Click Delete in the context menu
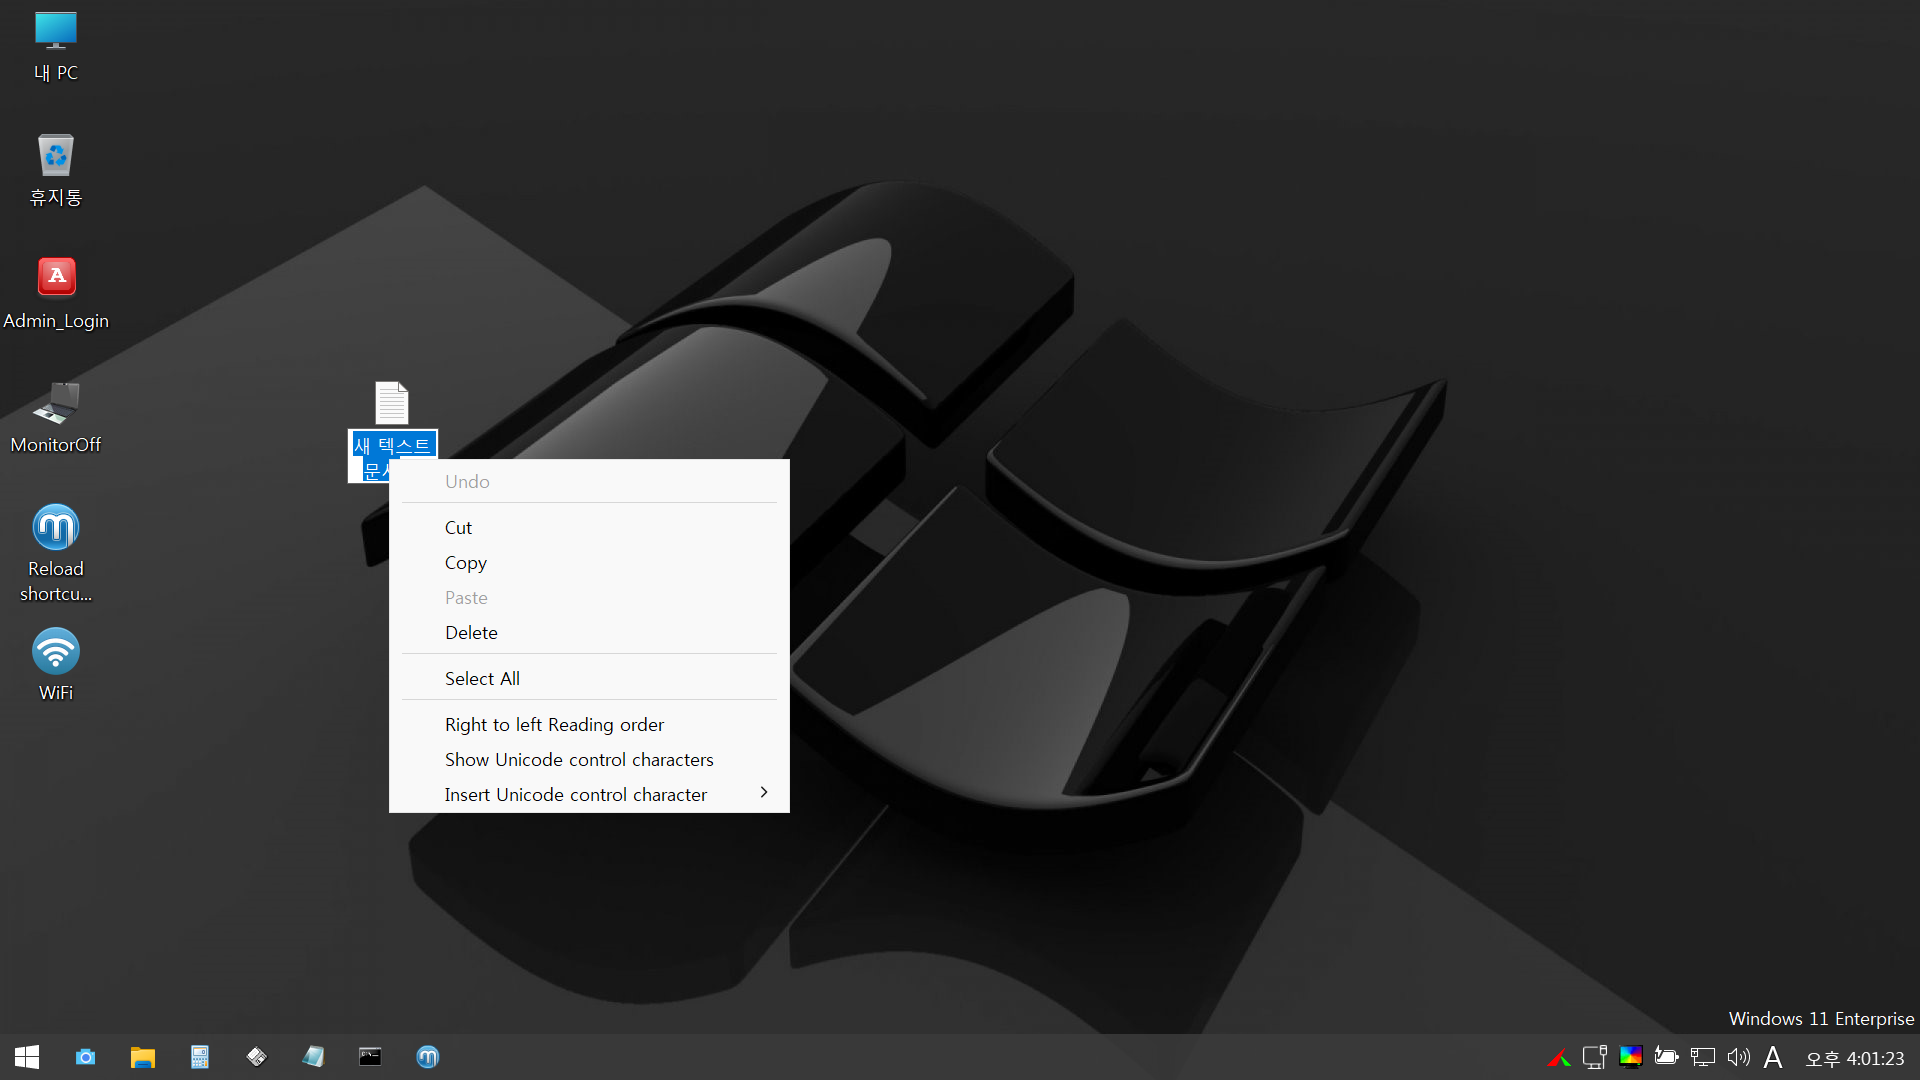The height and width of the screenshot is (1080, 1920). pyautogui.click(x=471, y=632)
